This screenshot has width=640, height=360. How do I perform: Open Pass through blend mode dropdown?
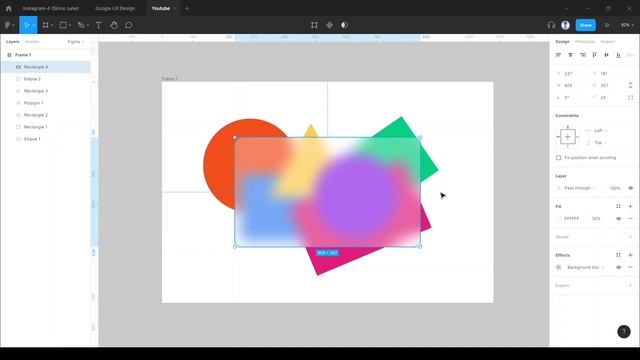click(x=580, y=188)
